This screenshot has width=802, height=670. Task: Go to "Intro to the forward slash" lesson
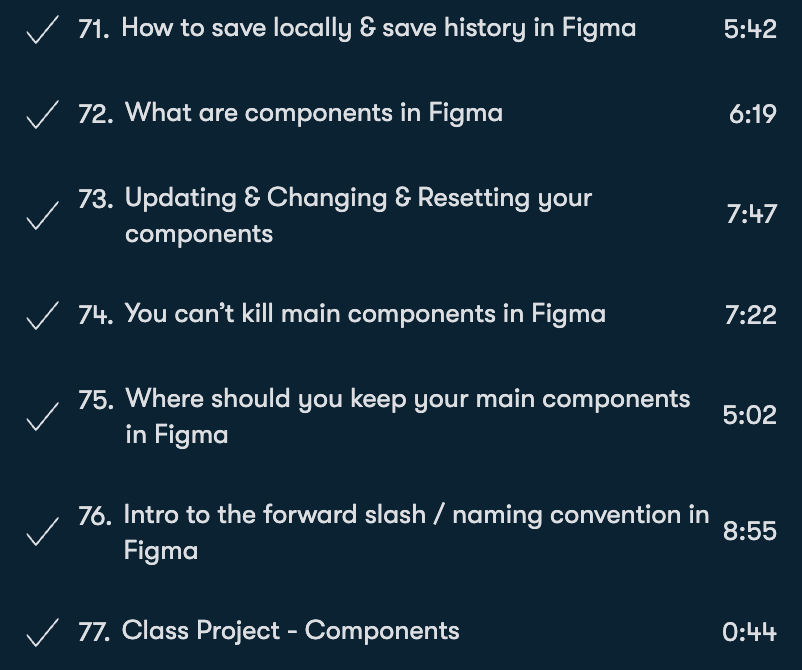point(415,532)
